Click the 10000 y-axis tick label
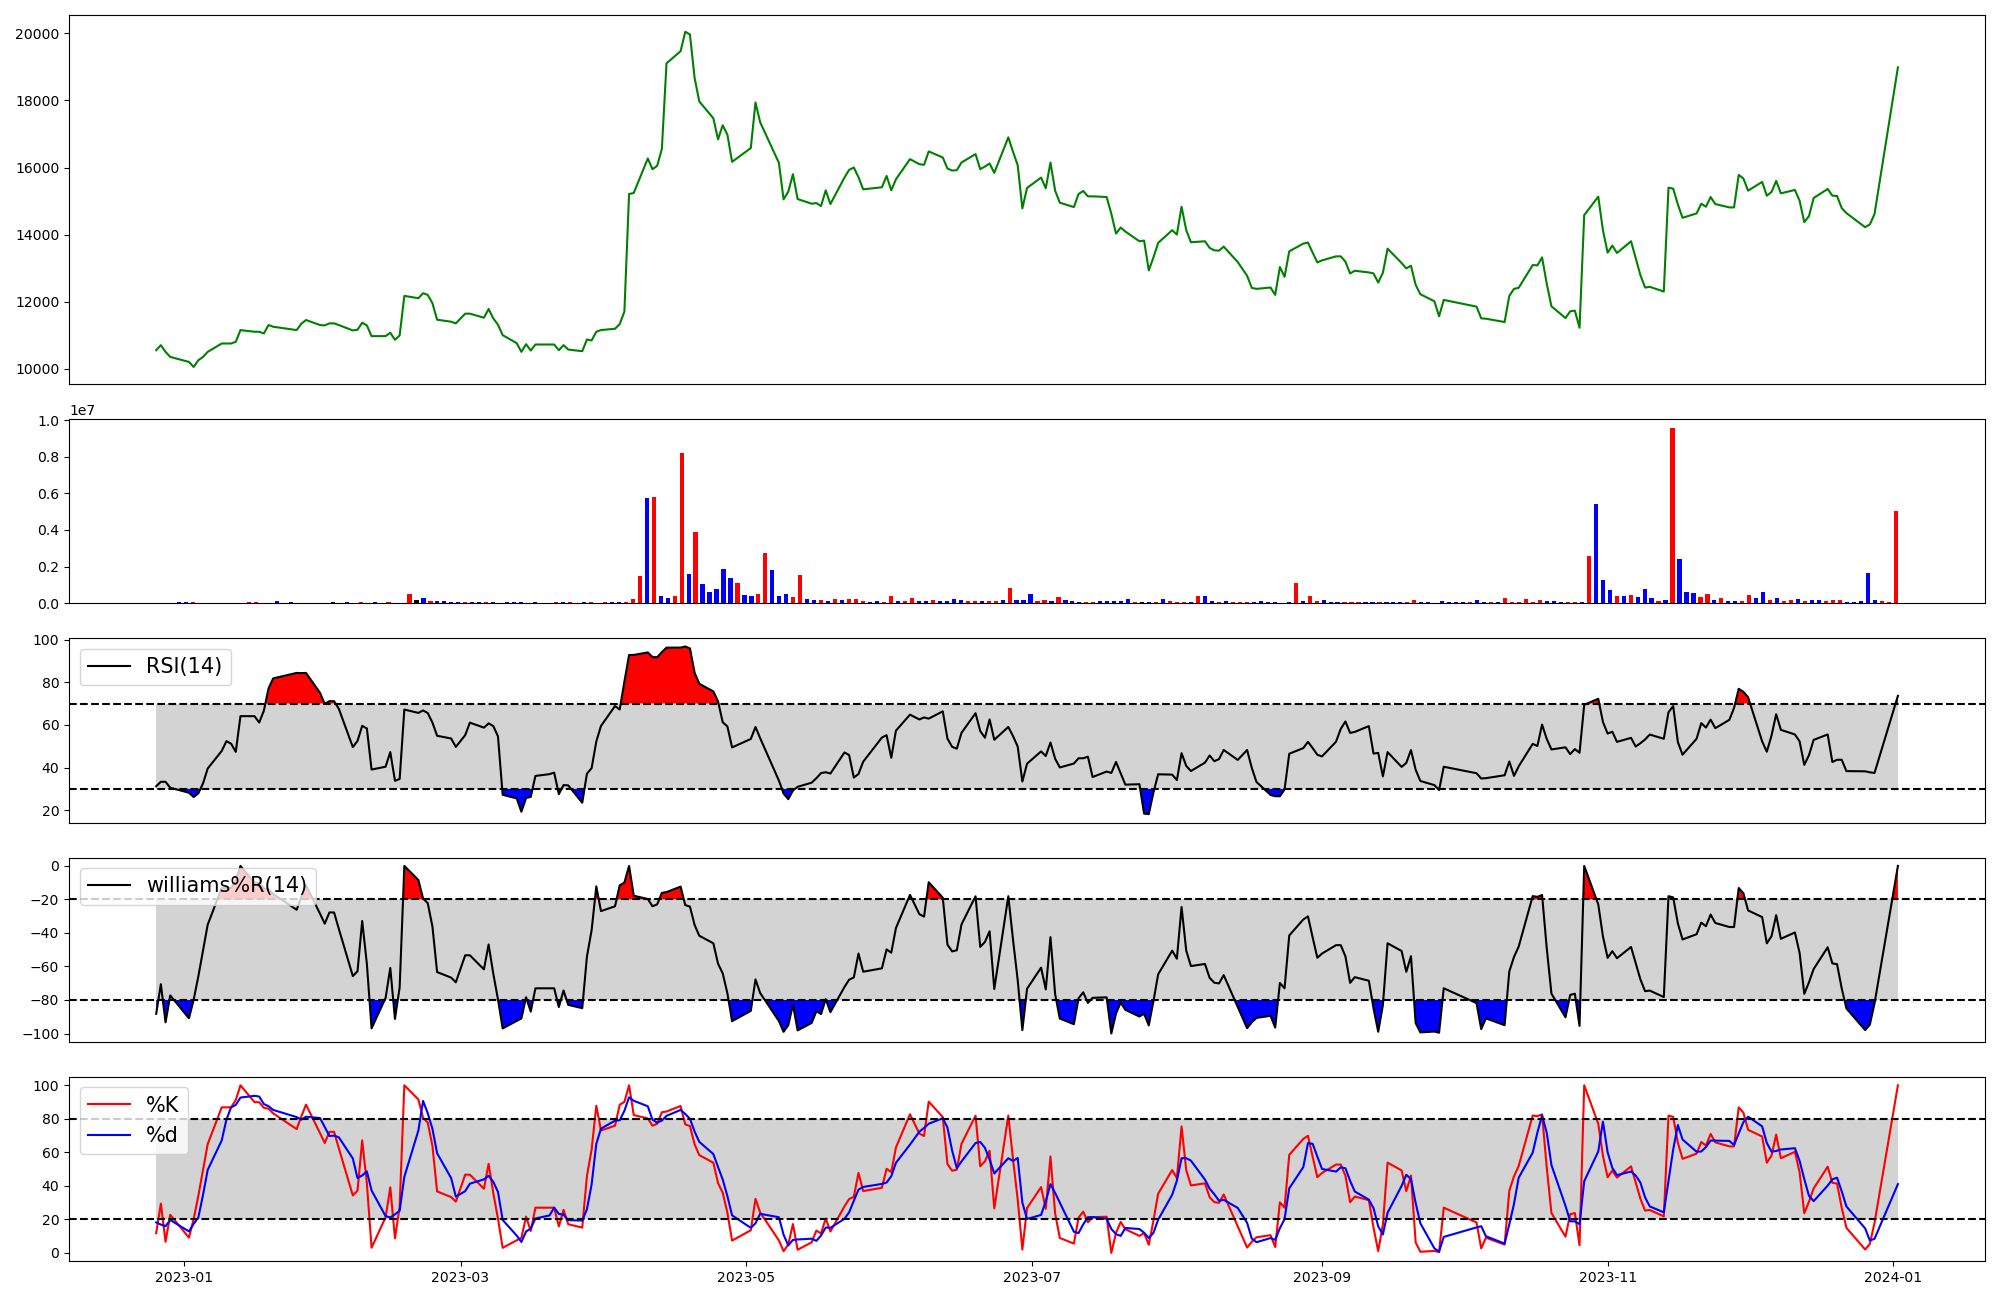Viewport: 2000px width, 1300px height. 37,370
